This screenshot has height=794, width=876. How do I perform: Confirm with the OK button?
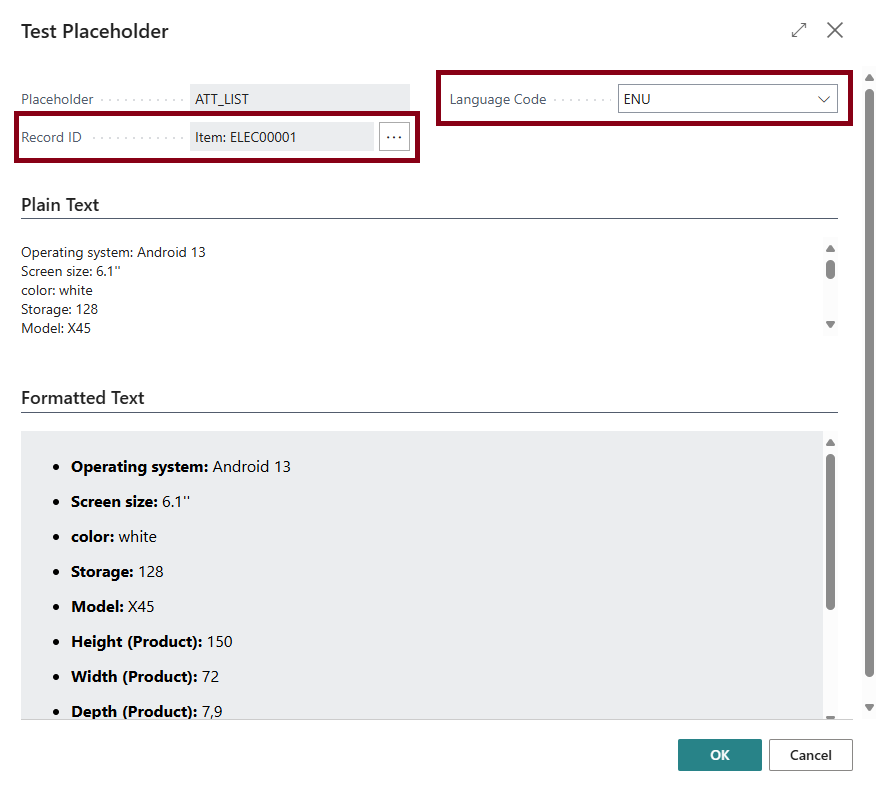(719, 755)
